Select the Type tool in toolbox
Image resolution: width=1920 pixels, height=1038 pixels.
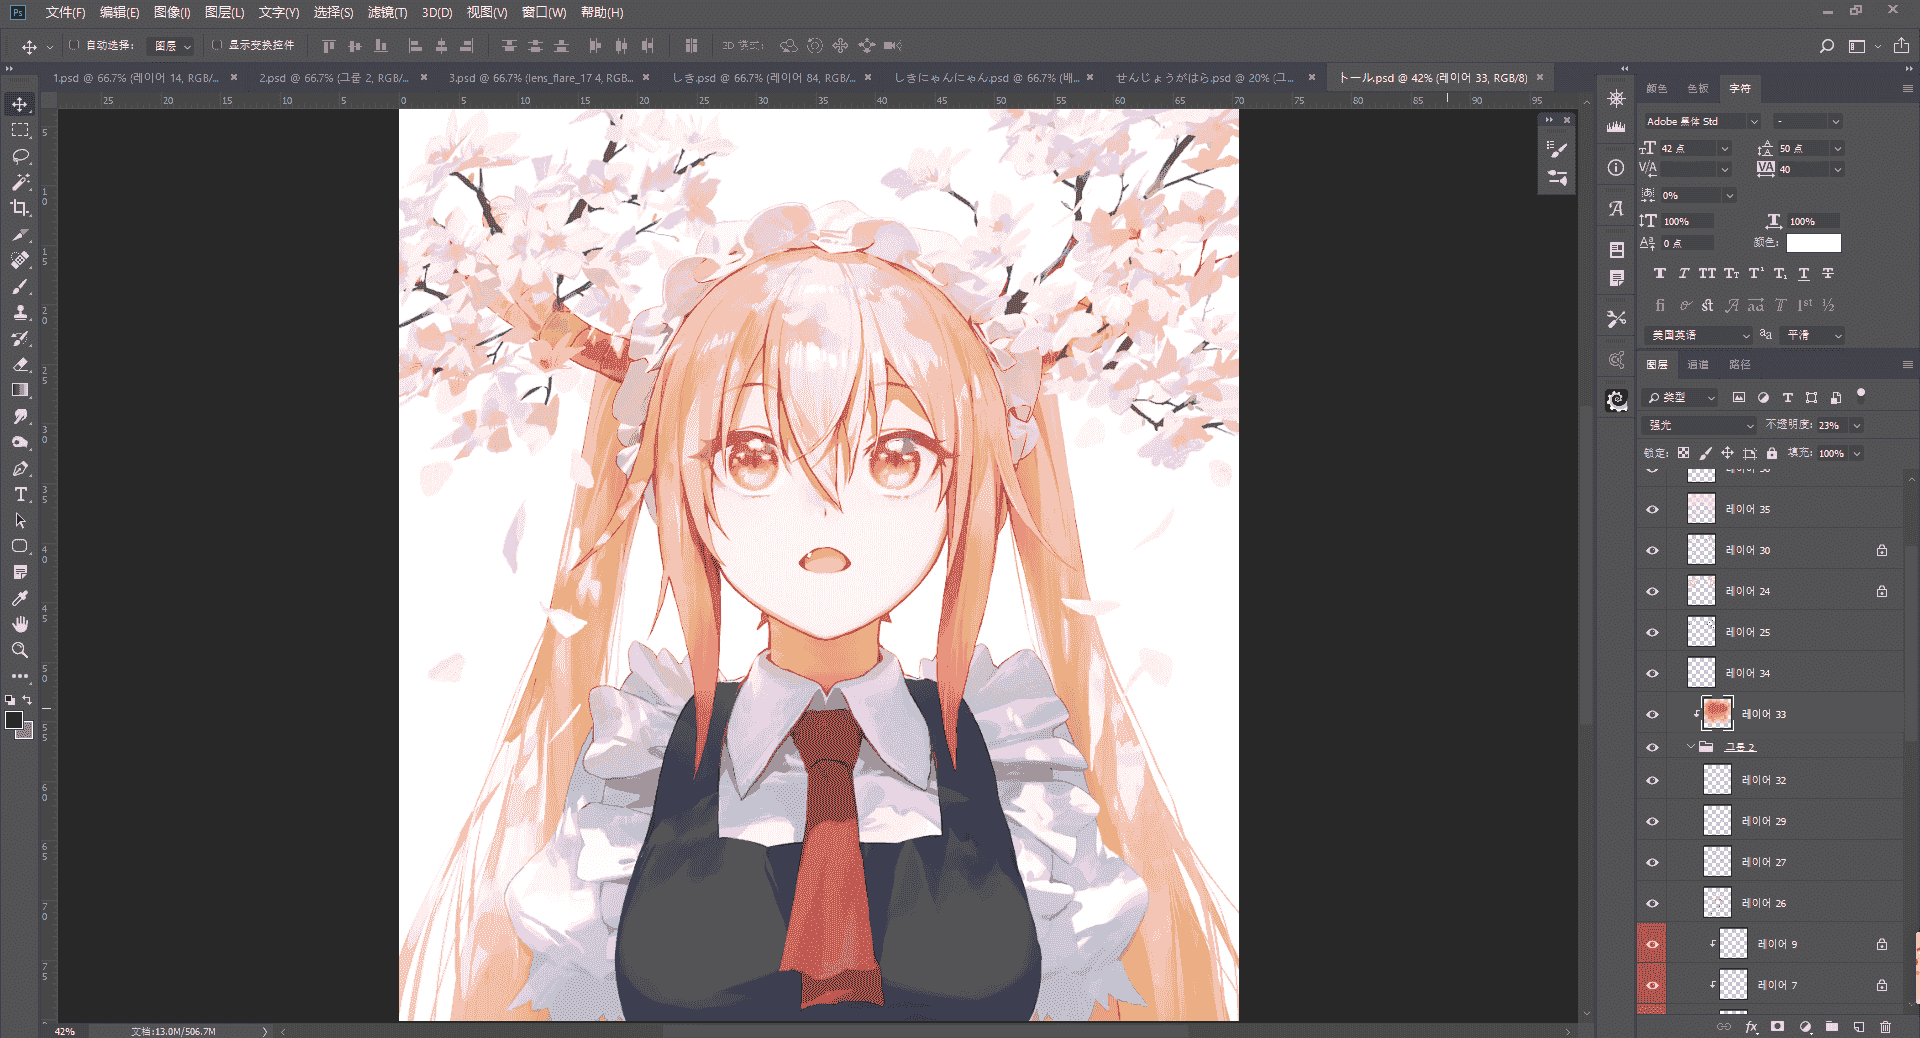point(20,494)
